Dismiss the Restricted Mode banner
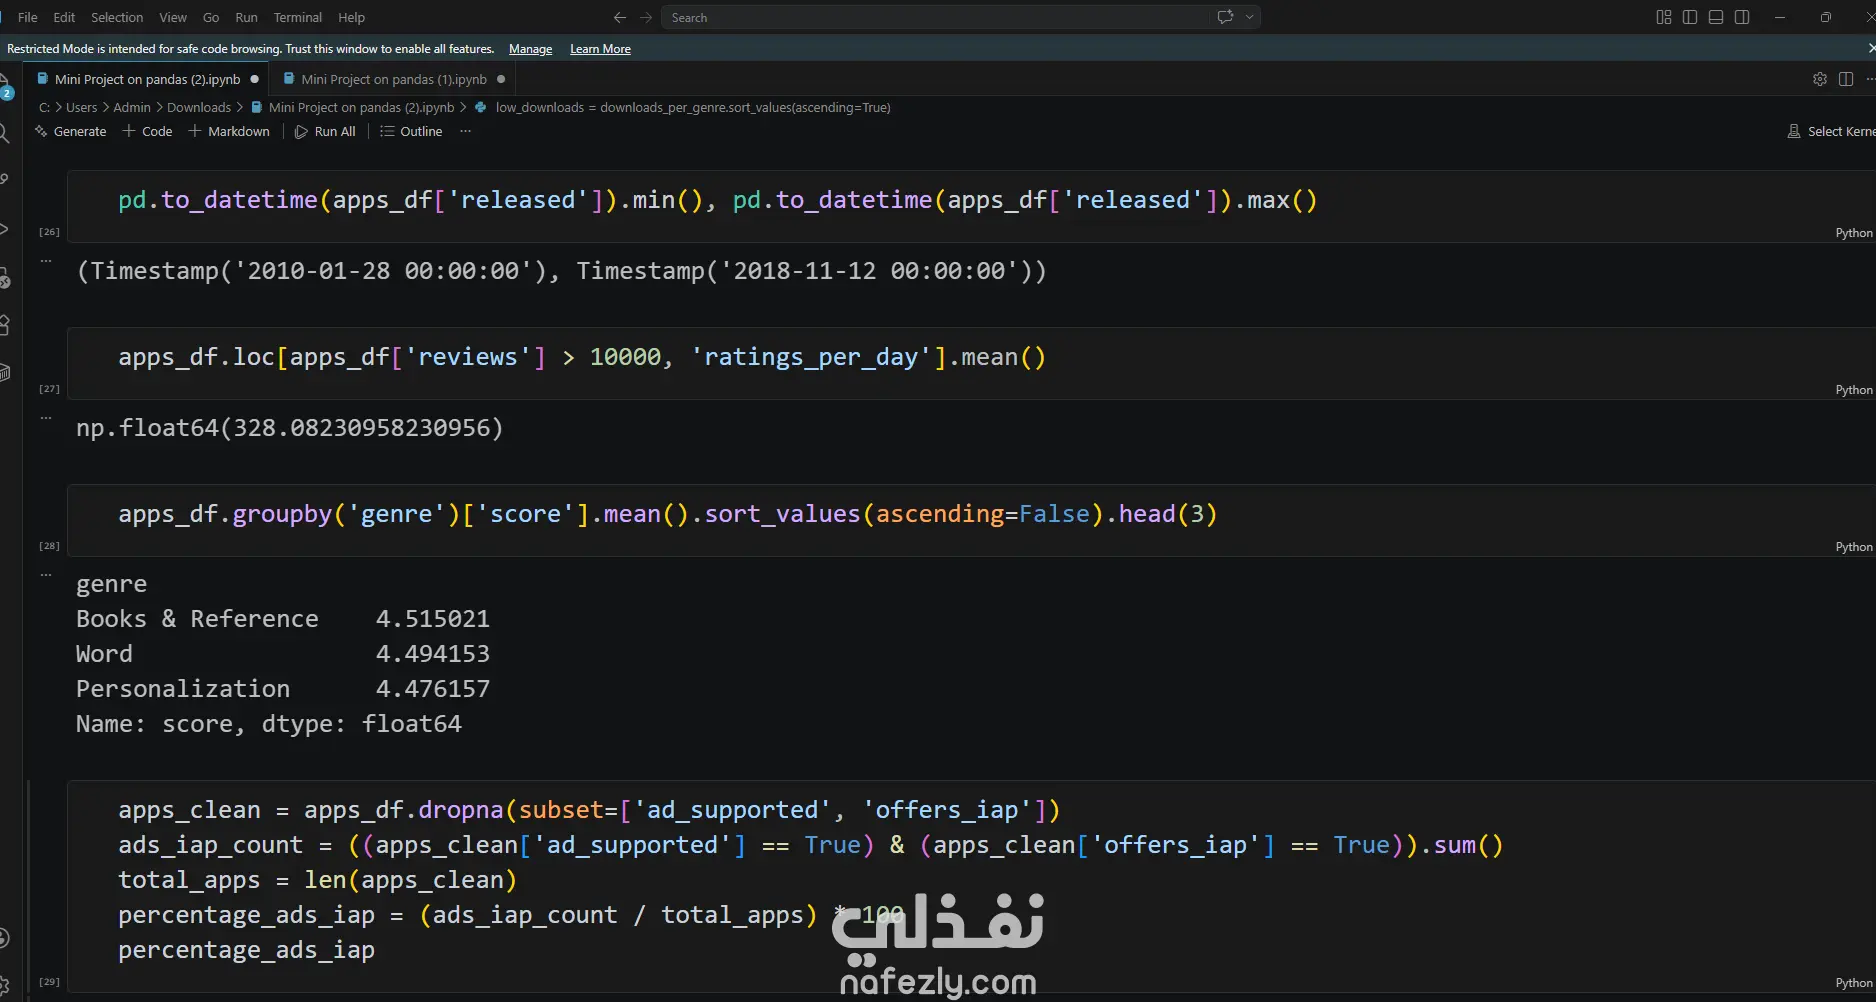Image resolution: width=1876 pixels, height=1002 pixels. tap(1870, 48)
